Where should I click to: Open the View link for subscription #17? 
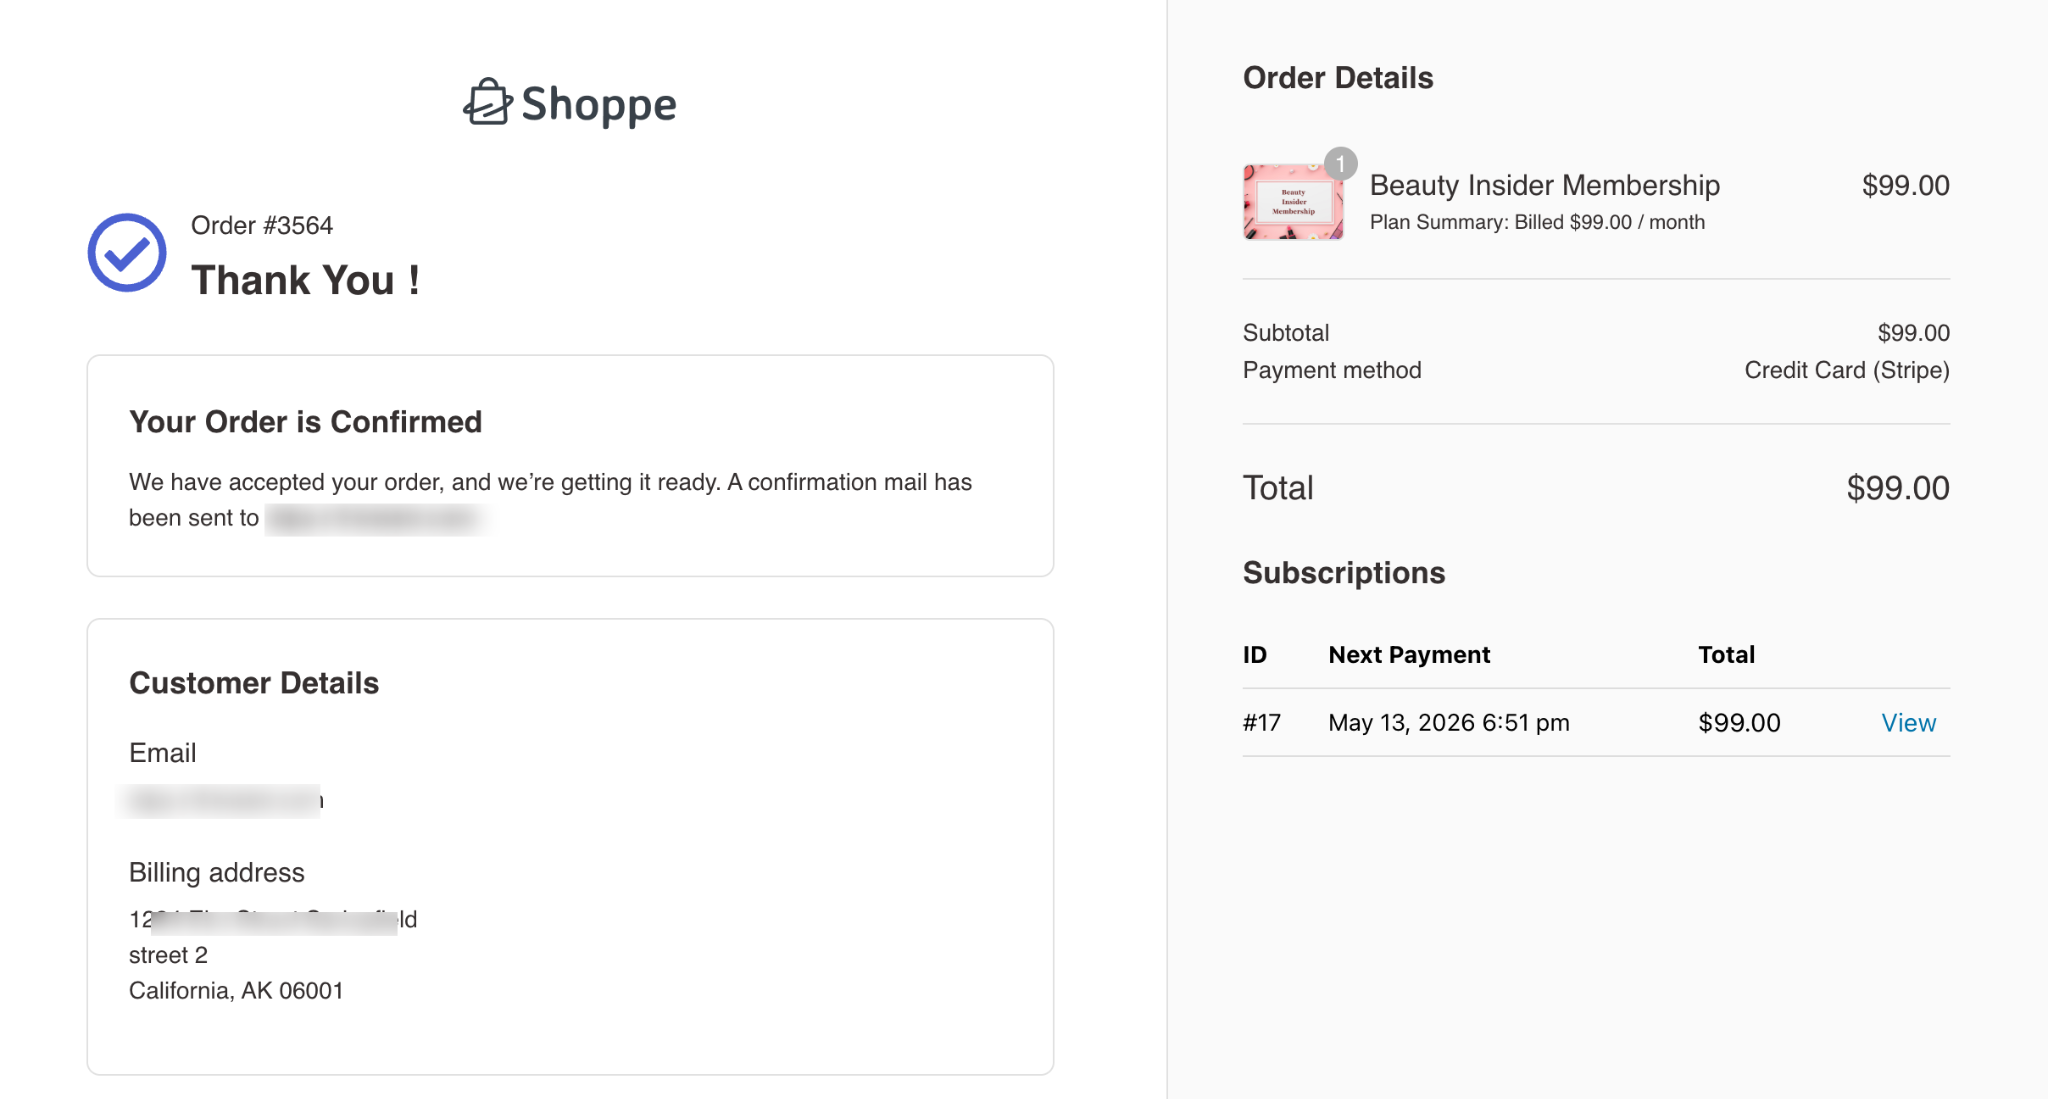pyautogui.click(x=1907, y=722)
